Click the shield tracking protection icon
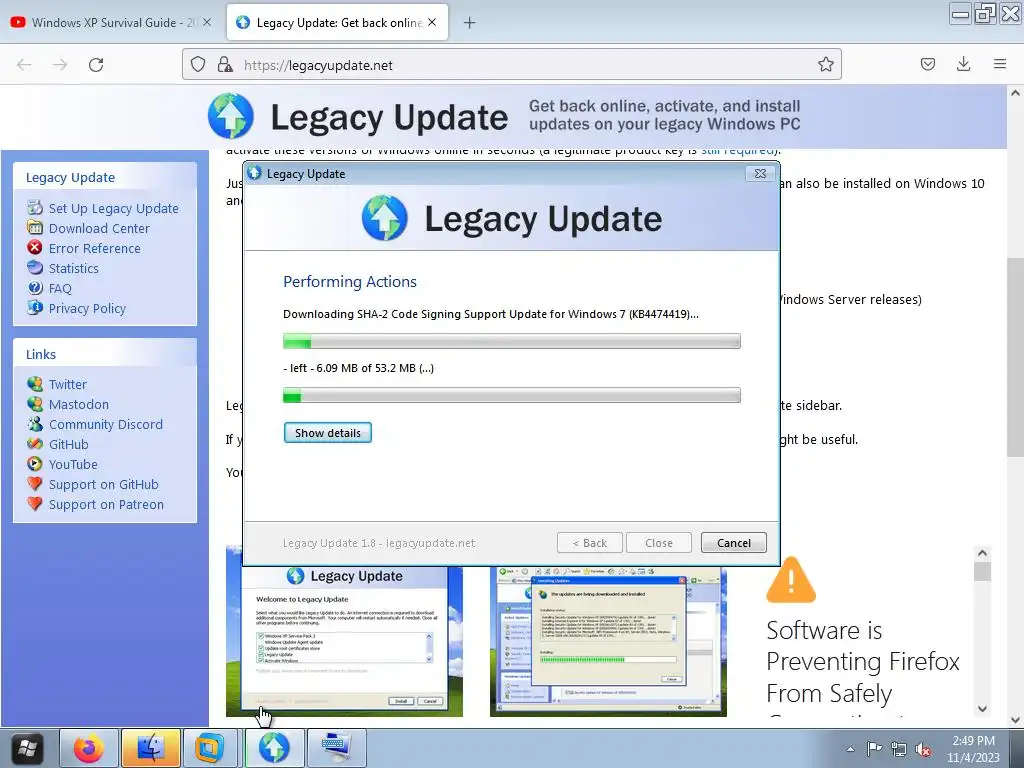Image resolution: width=1024 pixels, height=768 pixels. coord(198,64)
